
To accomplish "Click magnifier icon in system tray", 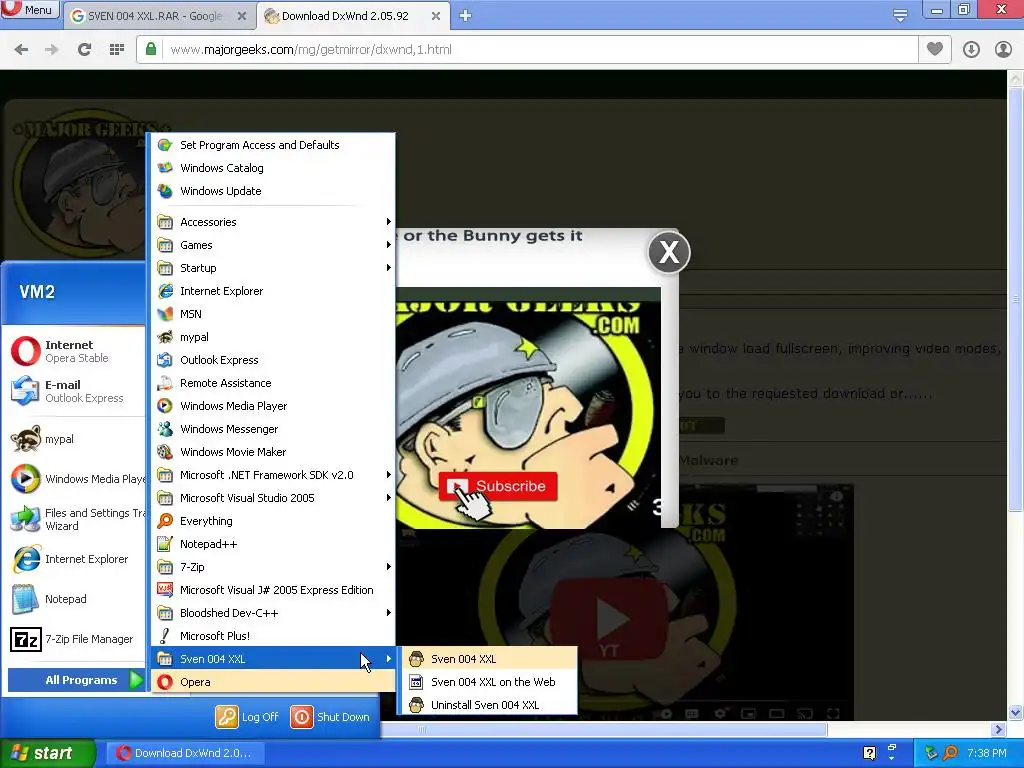I will [x=950, y=753].
